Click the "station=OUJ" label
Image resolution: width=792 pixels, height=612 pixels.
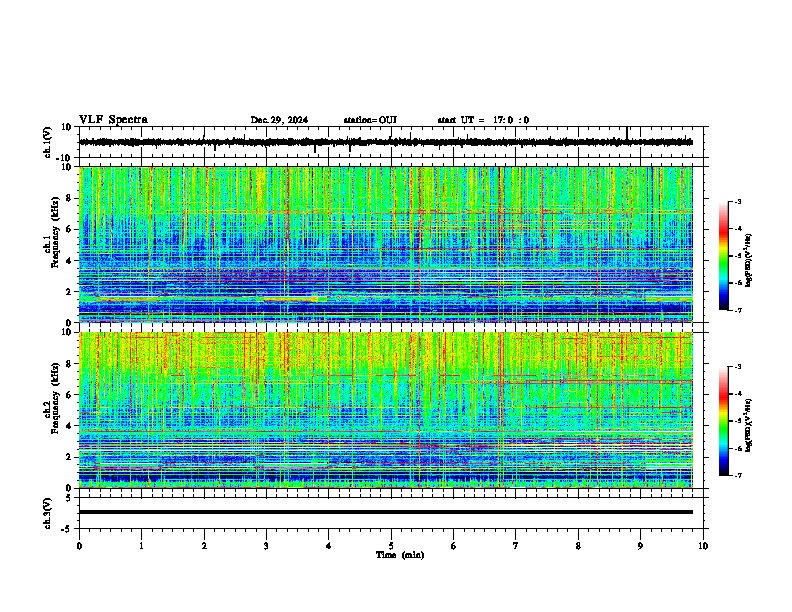[x=370, y=120]
